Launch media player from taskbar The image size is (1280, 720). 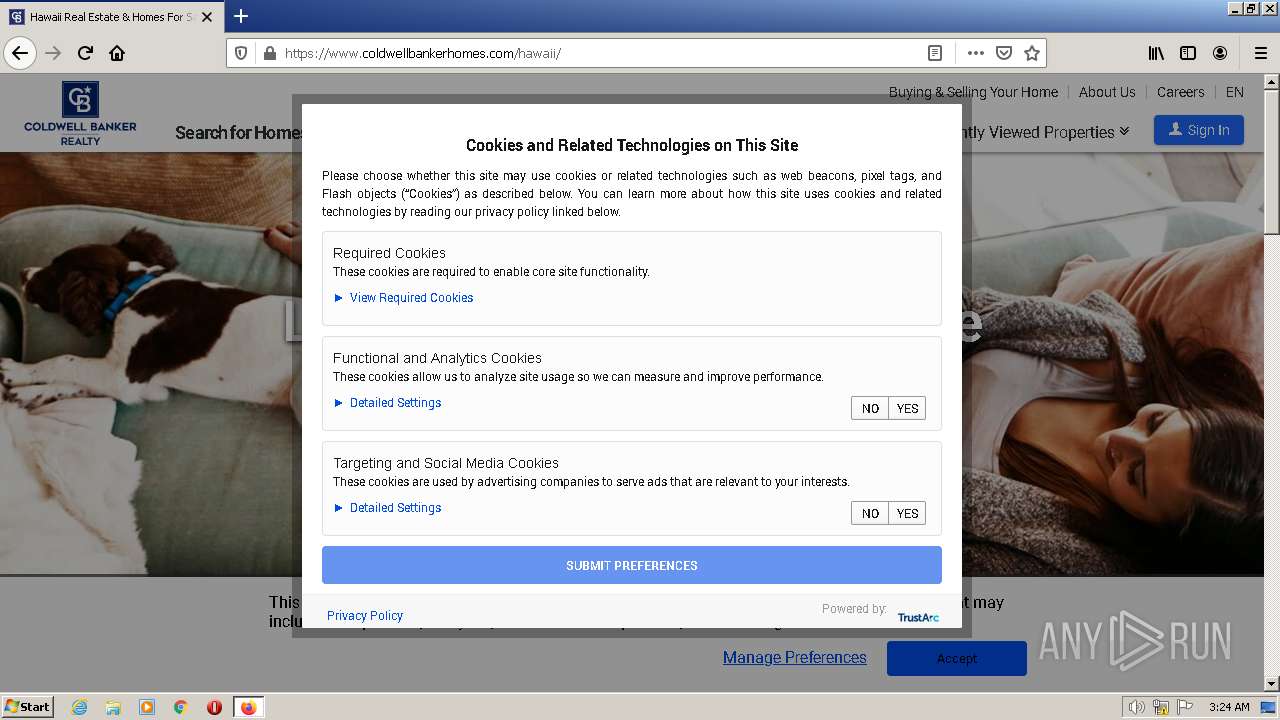pyautogui.click(x=147, y=707)
